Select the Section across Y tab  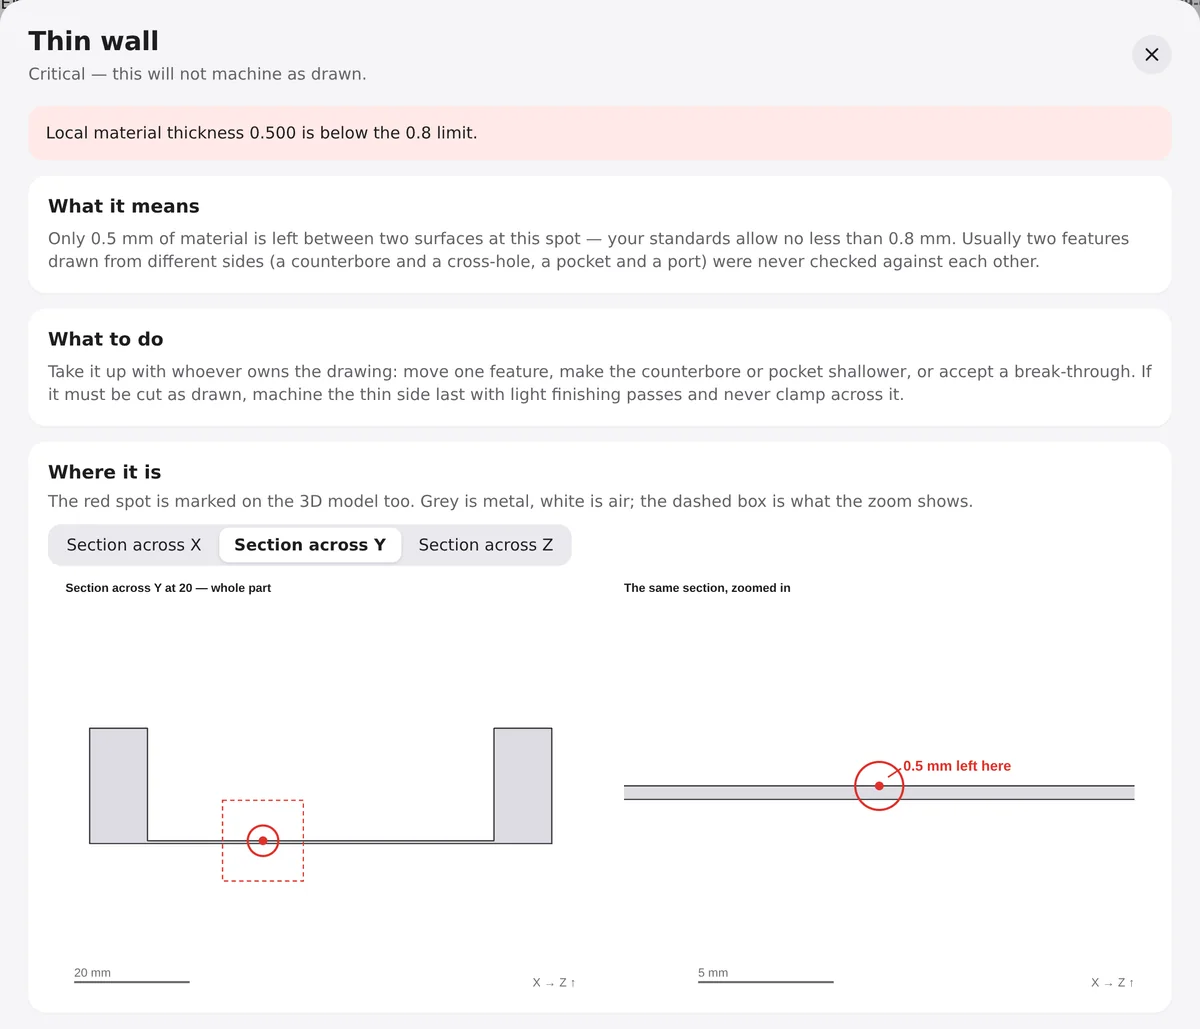[310, 545]
